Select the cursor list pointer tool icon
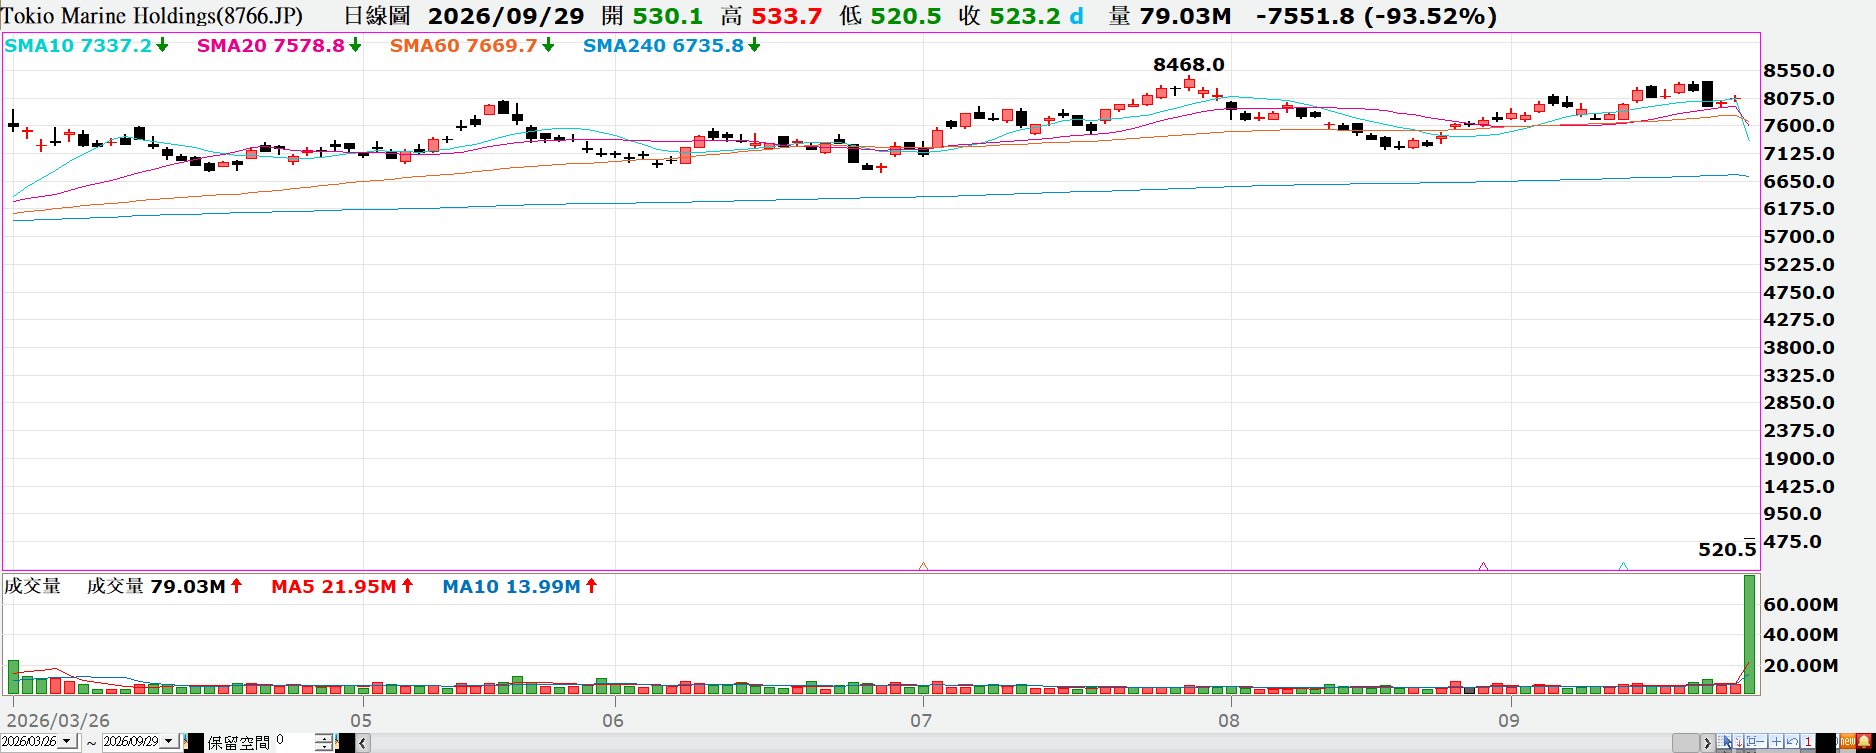This screenshot has height=753, width=1876. [x=1724, y=741]
